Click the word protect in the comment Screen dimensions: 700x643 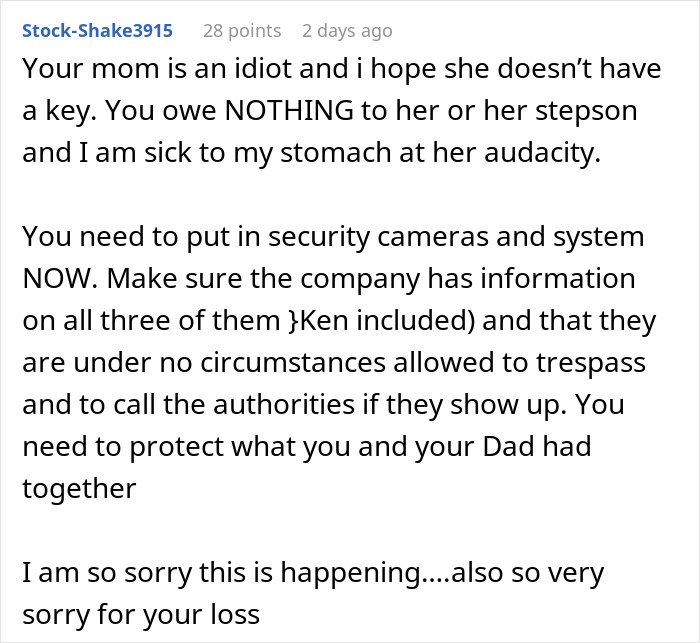pyautogui.click(x=176, y=447)
